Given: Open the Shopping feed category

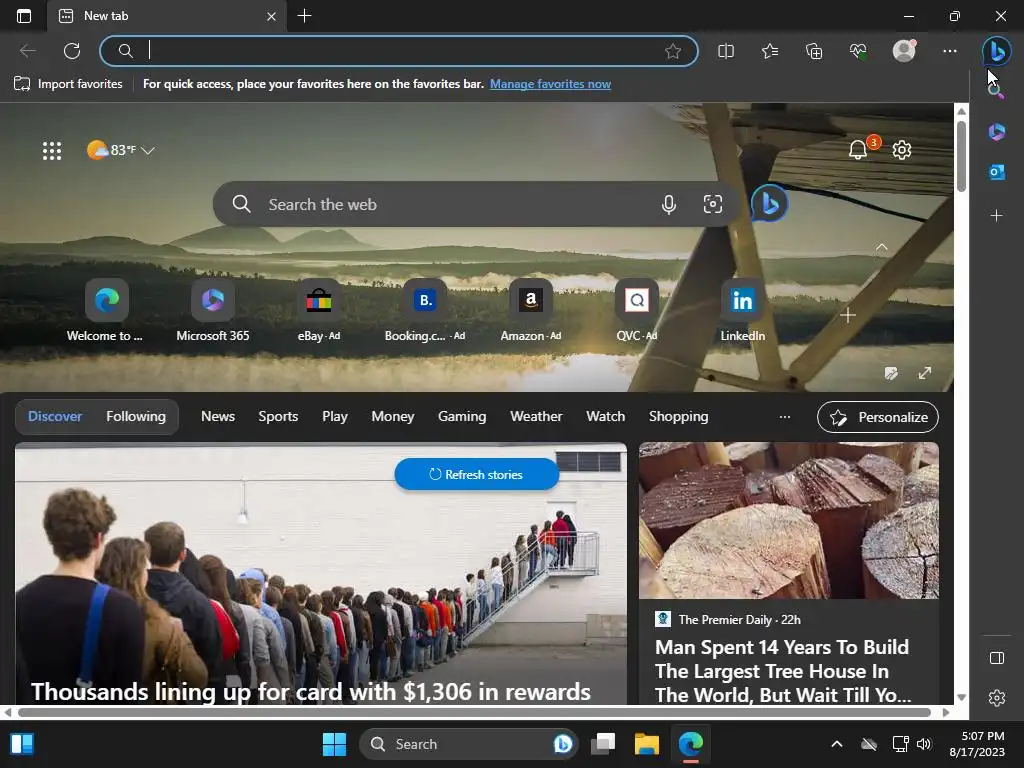Looking at the screenshot, I should [679, 417].
